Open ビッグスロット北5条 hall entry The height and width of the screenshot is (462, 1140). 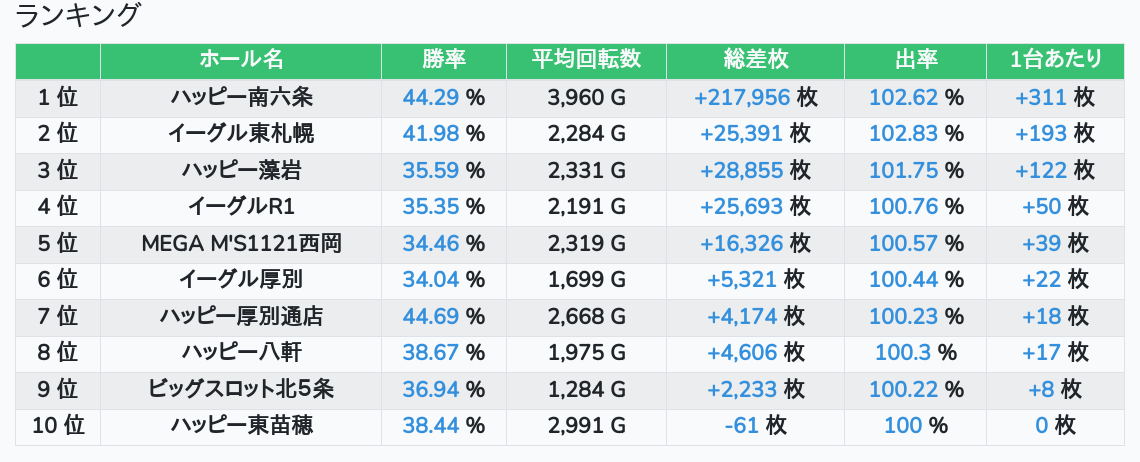241,390
